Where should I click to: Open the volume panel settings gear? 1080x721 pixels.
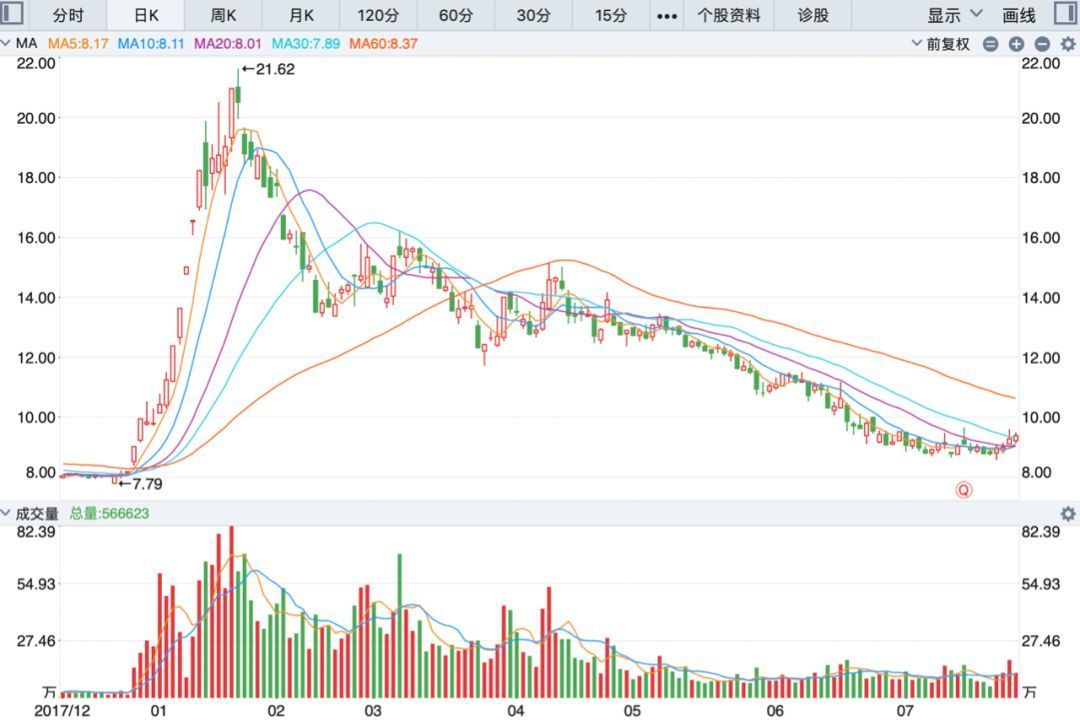(x=1068, y=514)
